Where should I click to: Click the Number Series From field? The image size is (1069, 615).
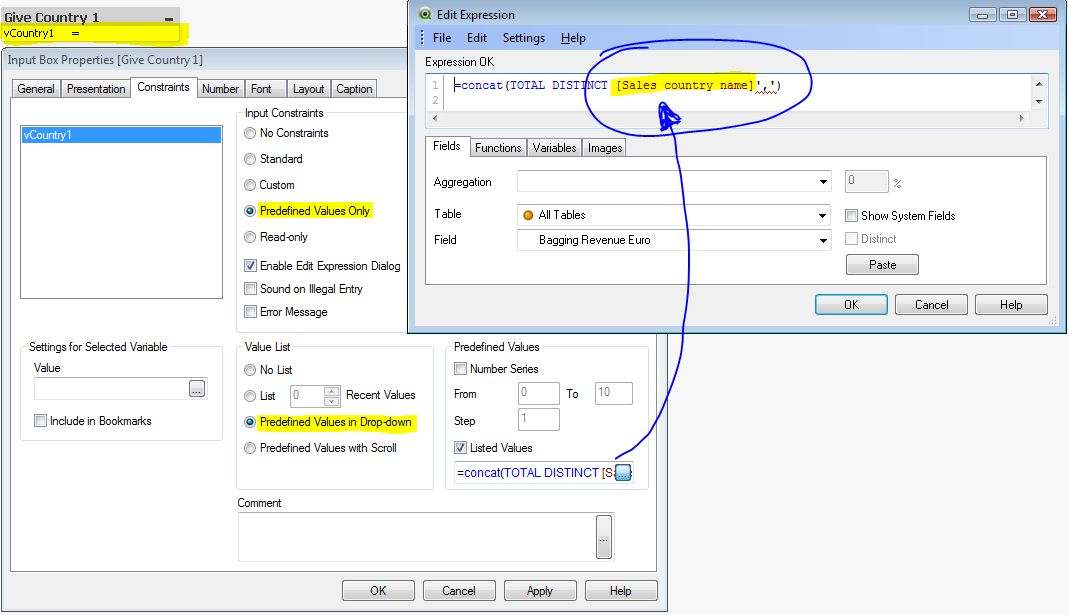(539, 393)
